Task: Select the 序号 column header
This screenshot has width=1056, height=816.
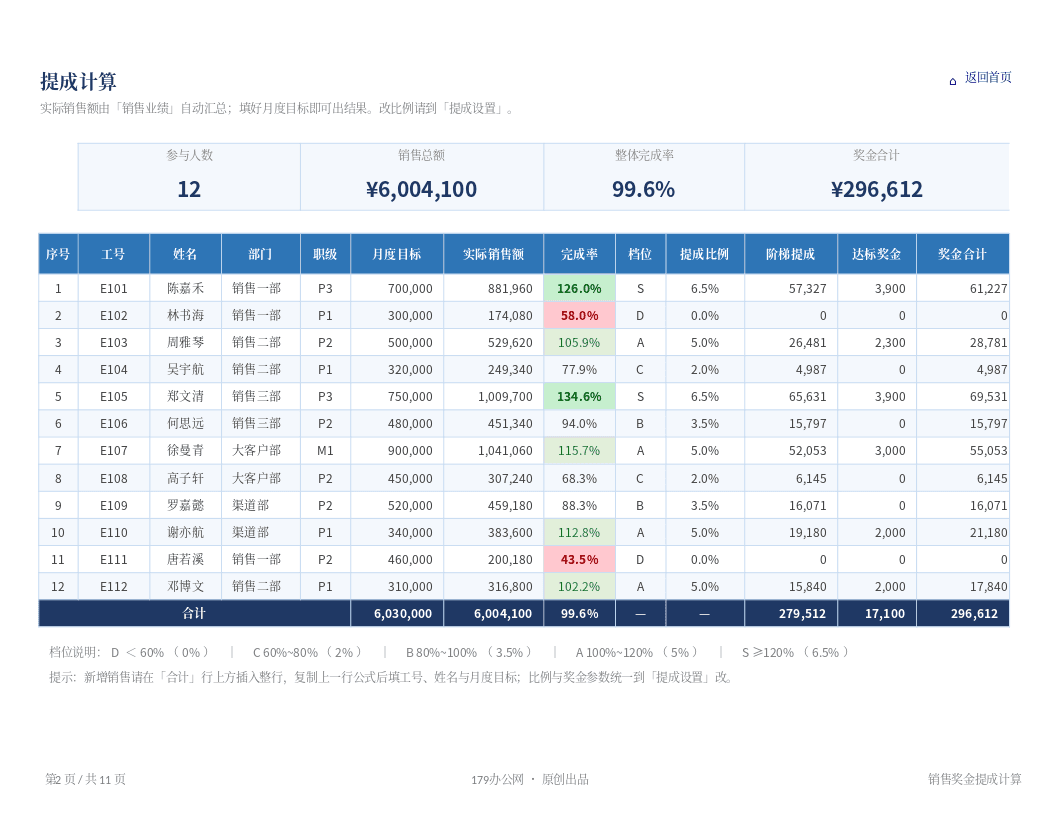Action: point(58,254)
